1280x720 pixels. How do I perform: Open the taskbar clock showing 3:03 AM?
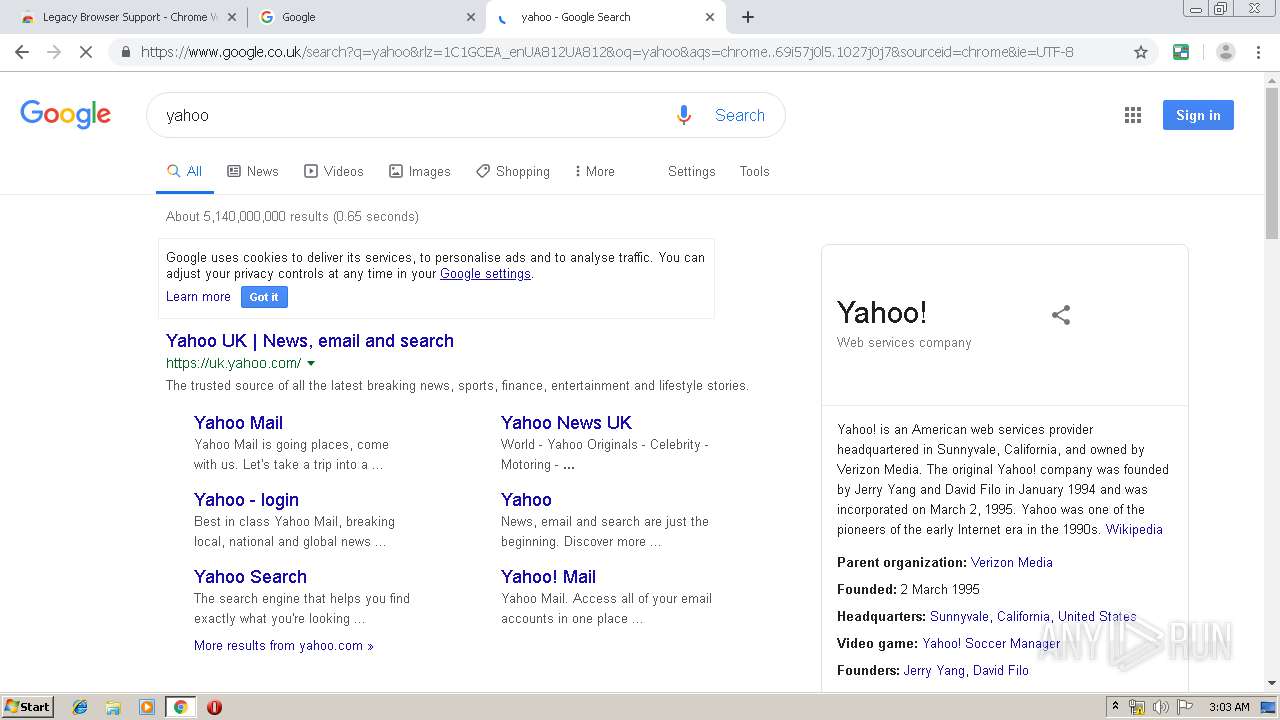coord(1229,707)
